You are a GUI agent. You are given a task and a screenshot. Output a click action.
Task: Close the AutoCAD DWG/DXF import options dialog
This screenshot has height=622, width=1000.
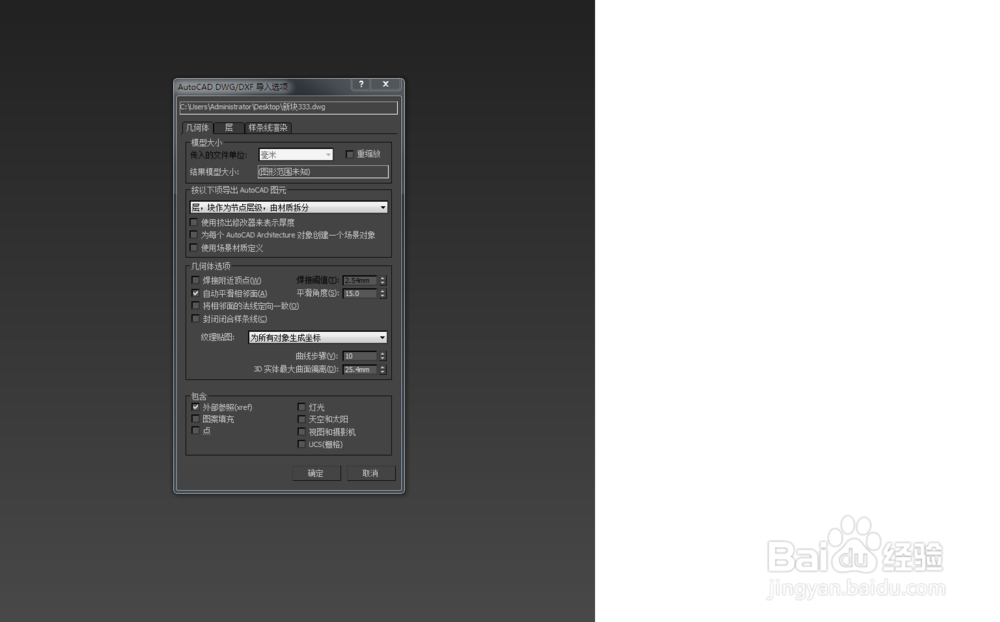pos(385,84)
